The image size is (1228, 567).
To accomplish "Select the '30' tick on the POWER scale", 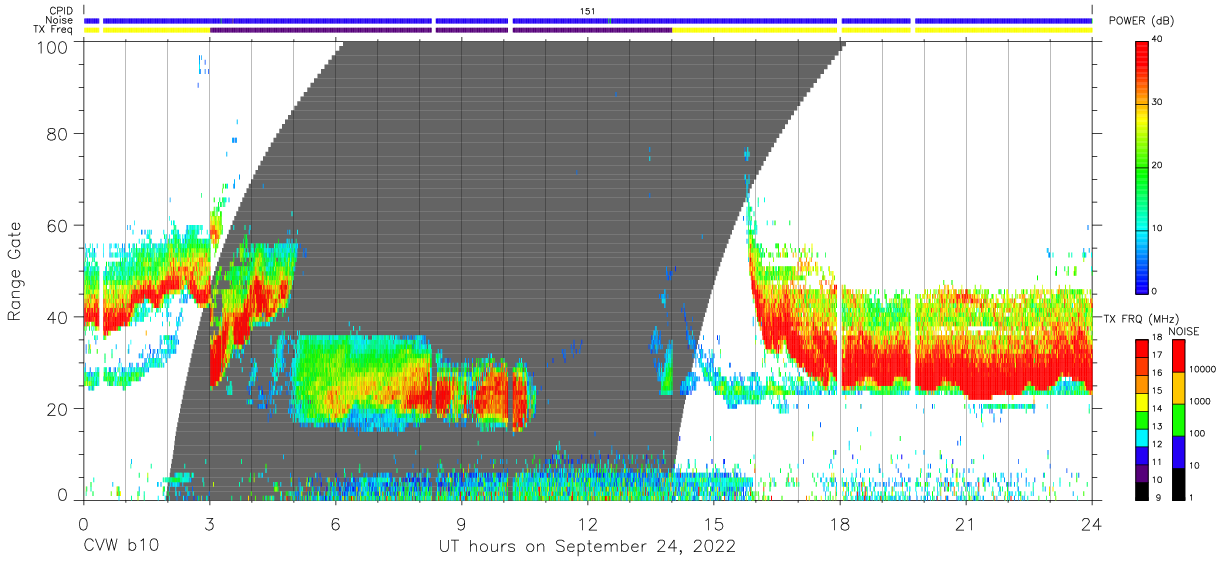I will pyautogui.click(x=1158, y=103).
